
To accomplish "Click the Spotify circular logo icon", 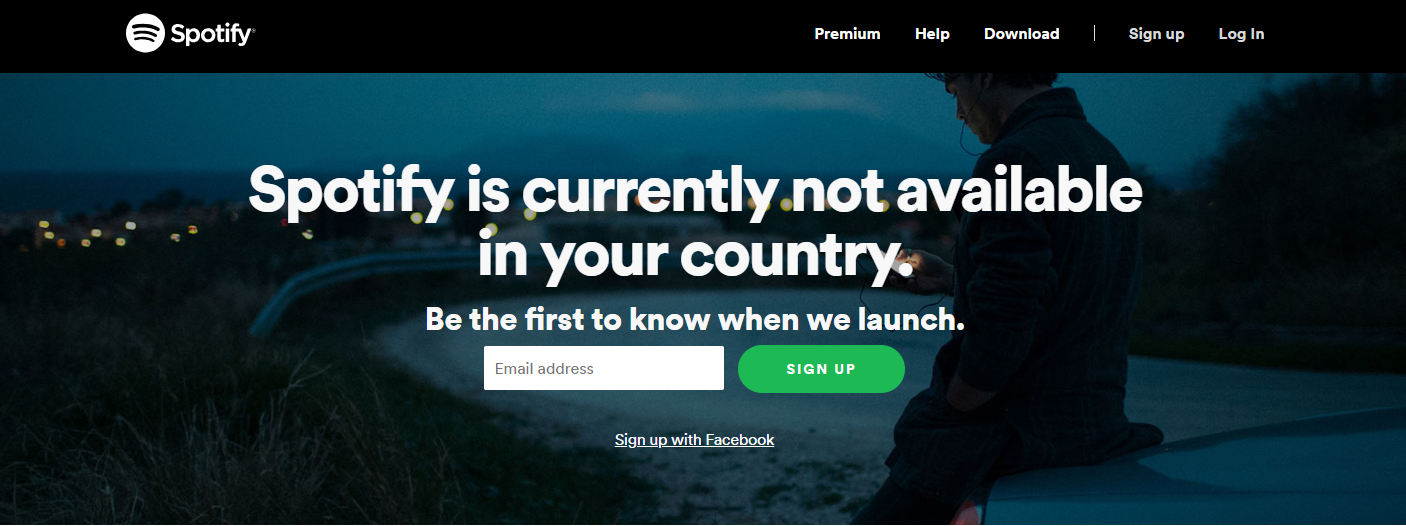I will pyautogui.click(x=145, y=33).
